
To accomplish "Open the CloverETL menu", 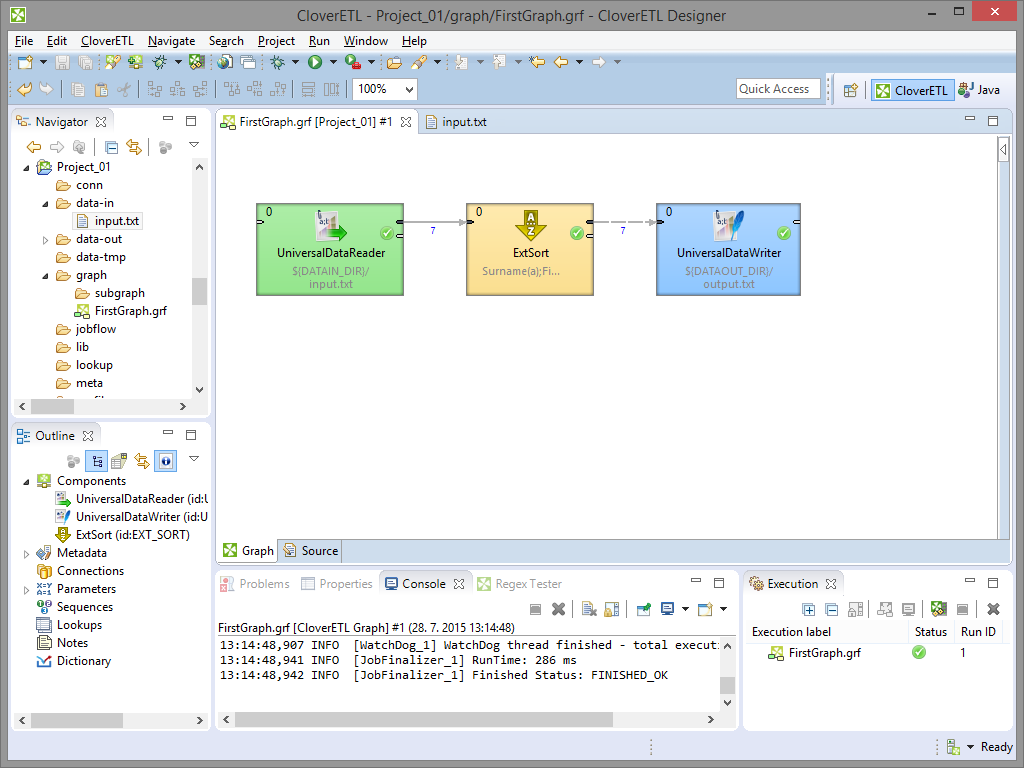I will point(106,41).
